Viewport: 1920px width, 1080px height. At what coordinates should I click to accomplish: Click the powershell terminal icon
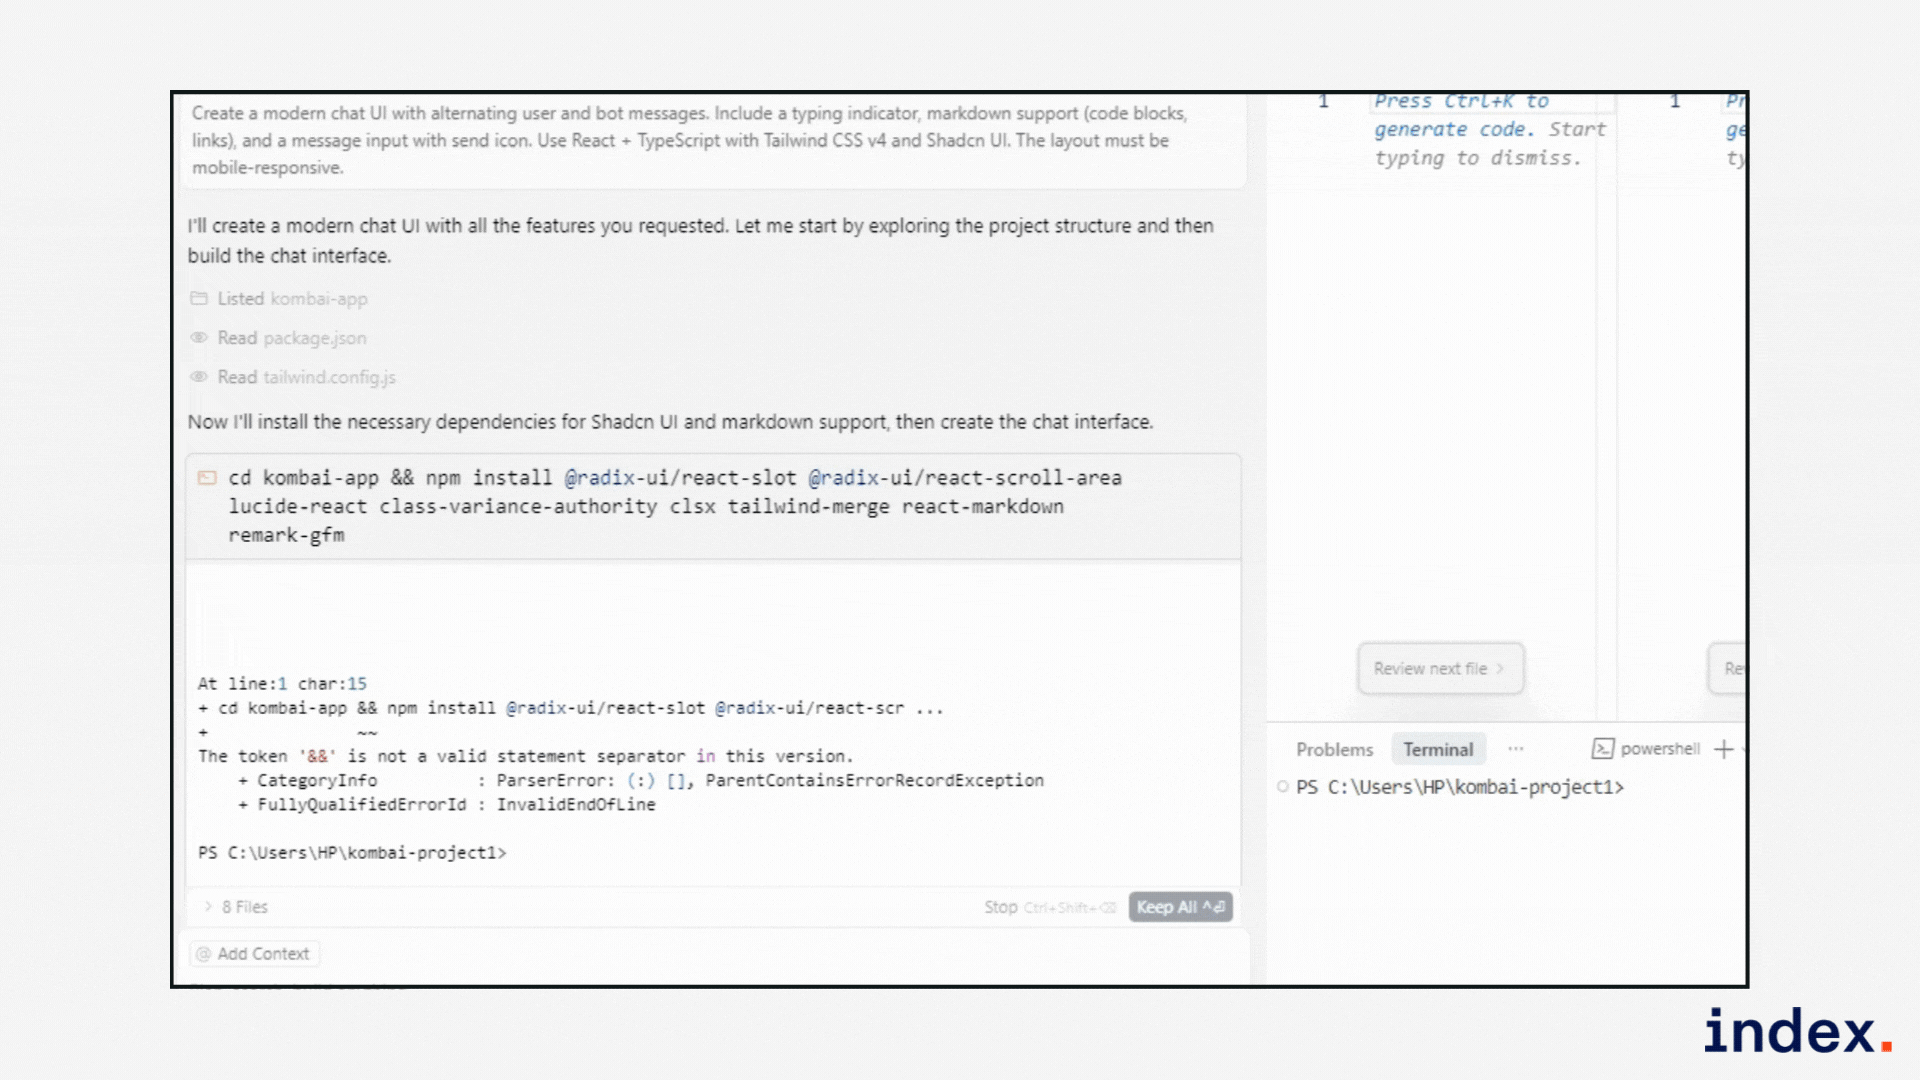1602,749
